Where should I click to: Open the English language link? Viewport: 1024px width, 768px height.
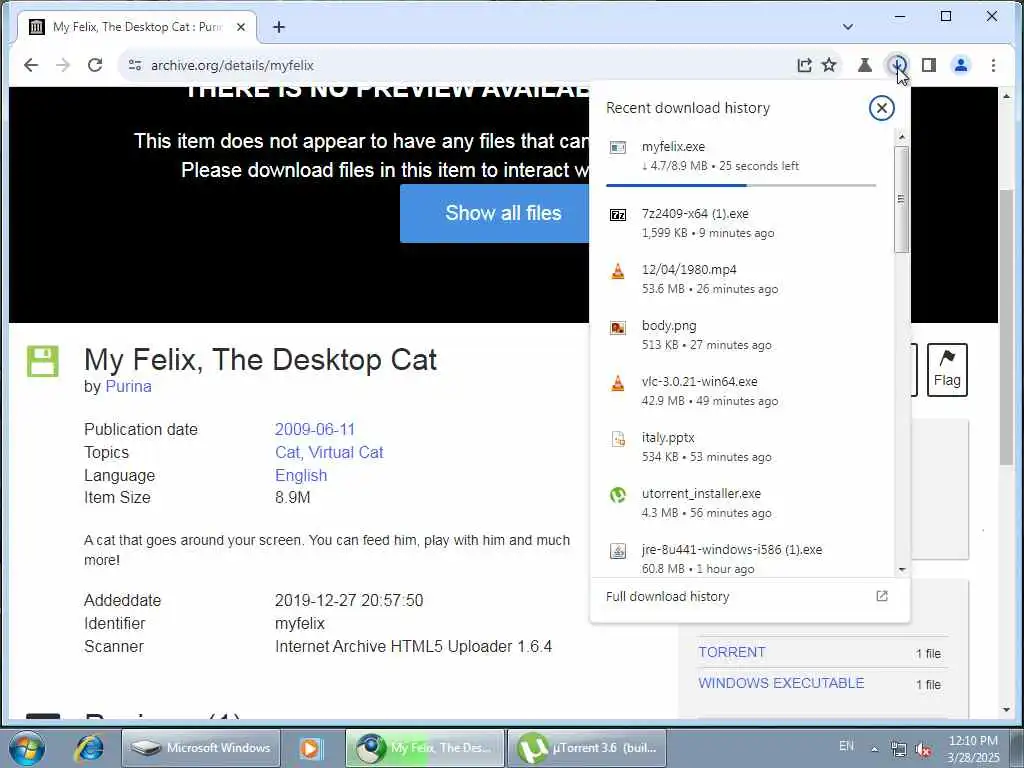[x=301, y=475]
